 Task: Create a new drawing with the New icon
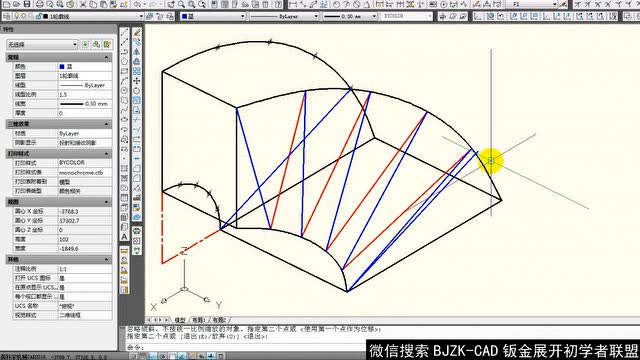pyautogui.click(x=7, y=4)
